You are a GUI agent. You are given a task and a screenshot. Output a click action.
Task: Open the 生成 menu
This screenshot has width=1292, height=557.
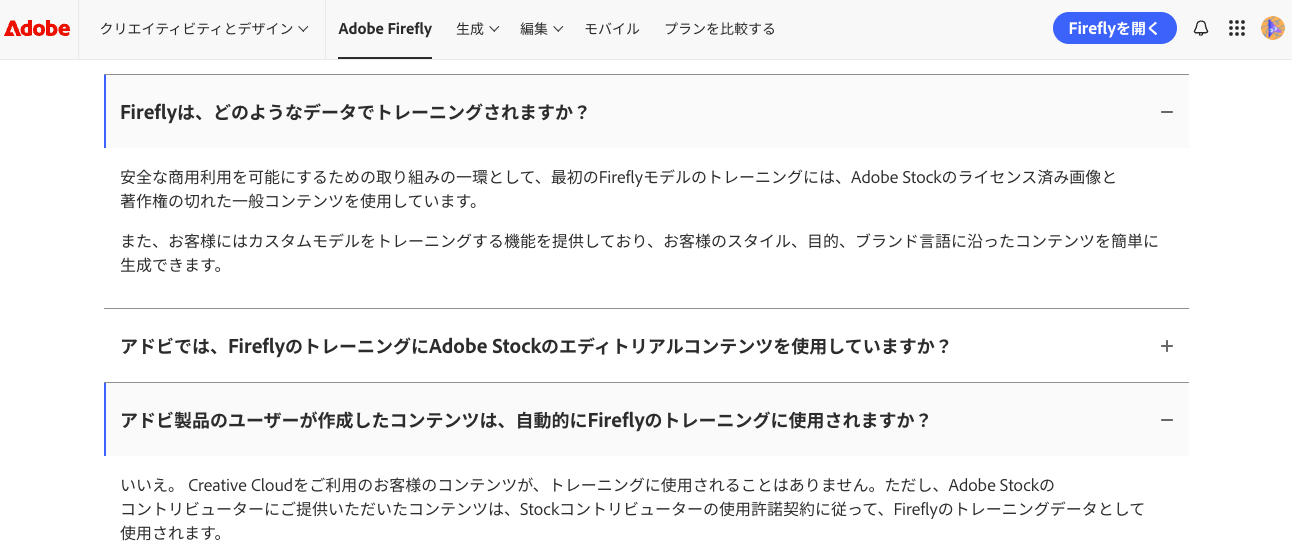(470, 29)
